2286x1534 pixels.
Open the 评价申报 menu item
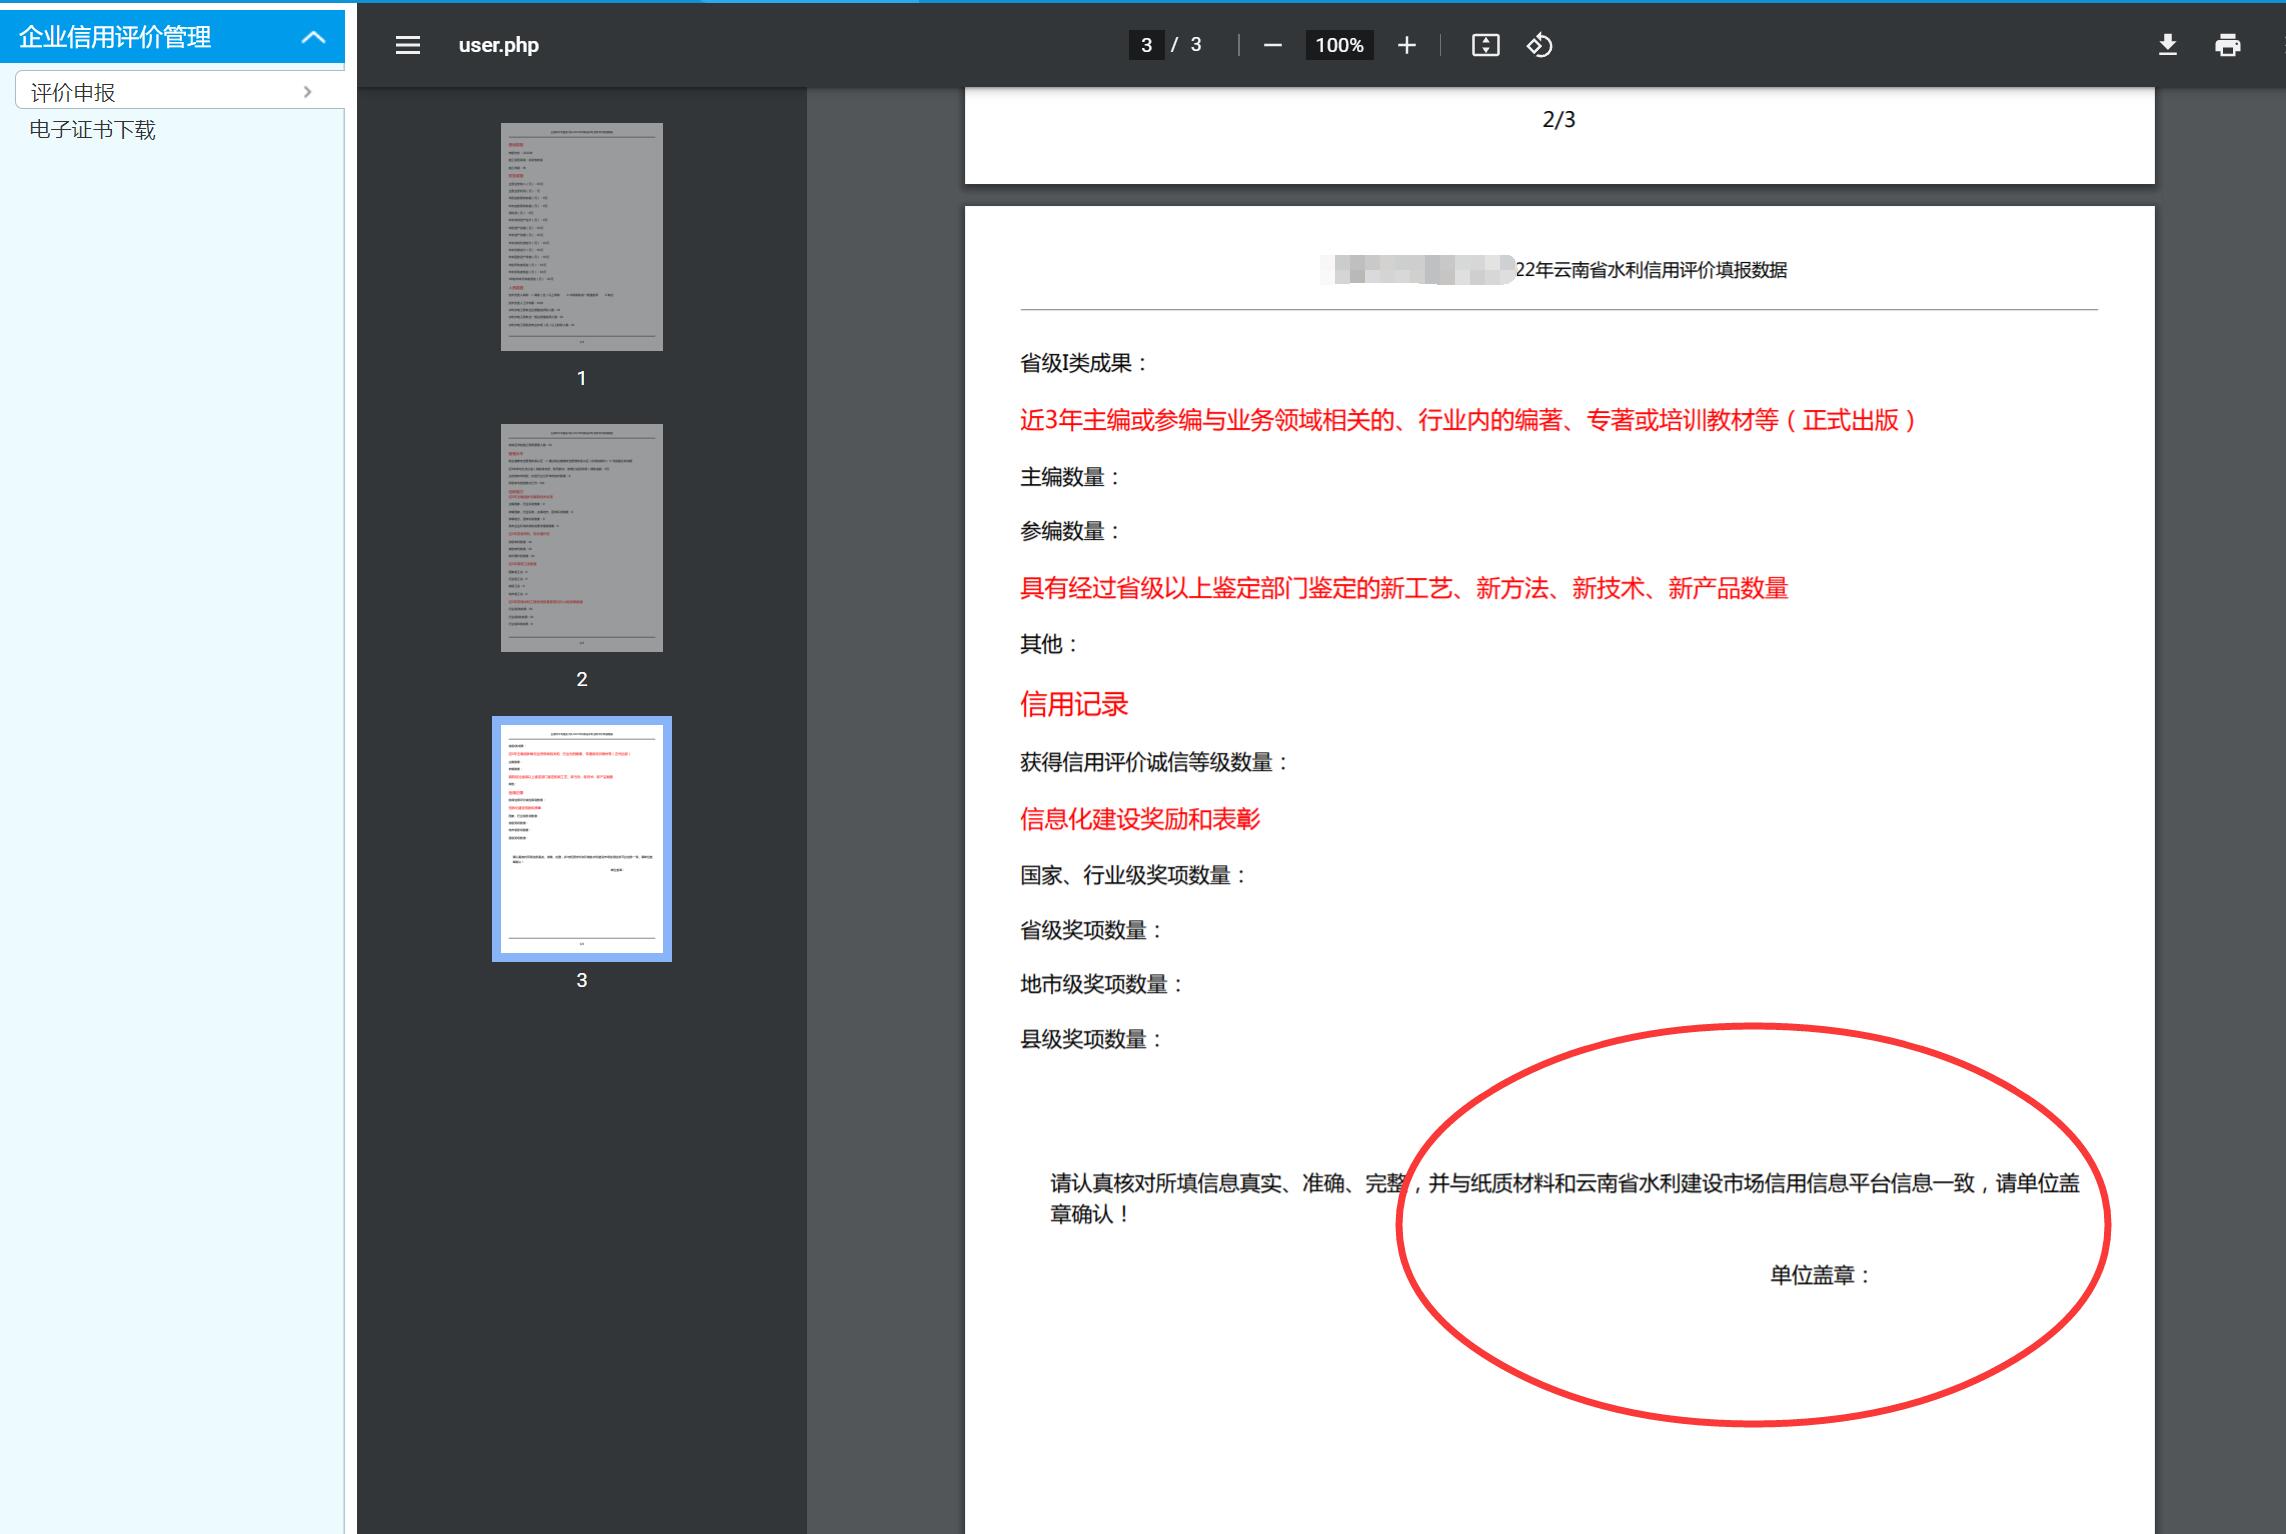[x=73, y=92]
